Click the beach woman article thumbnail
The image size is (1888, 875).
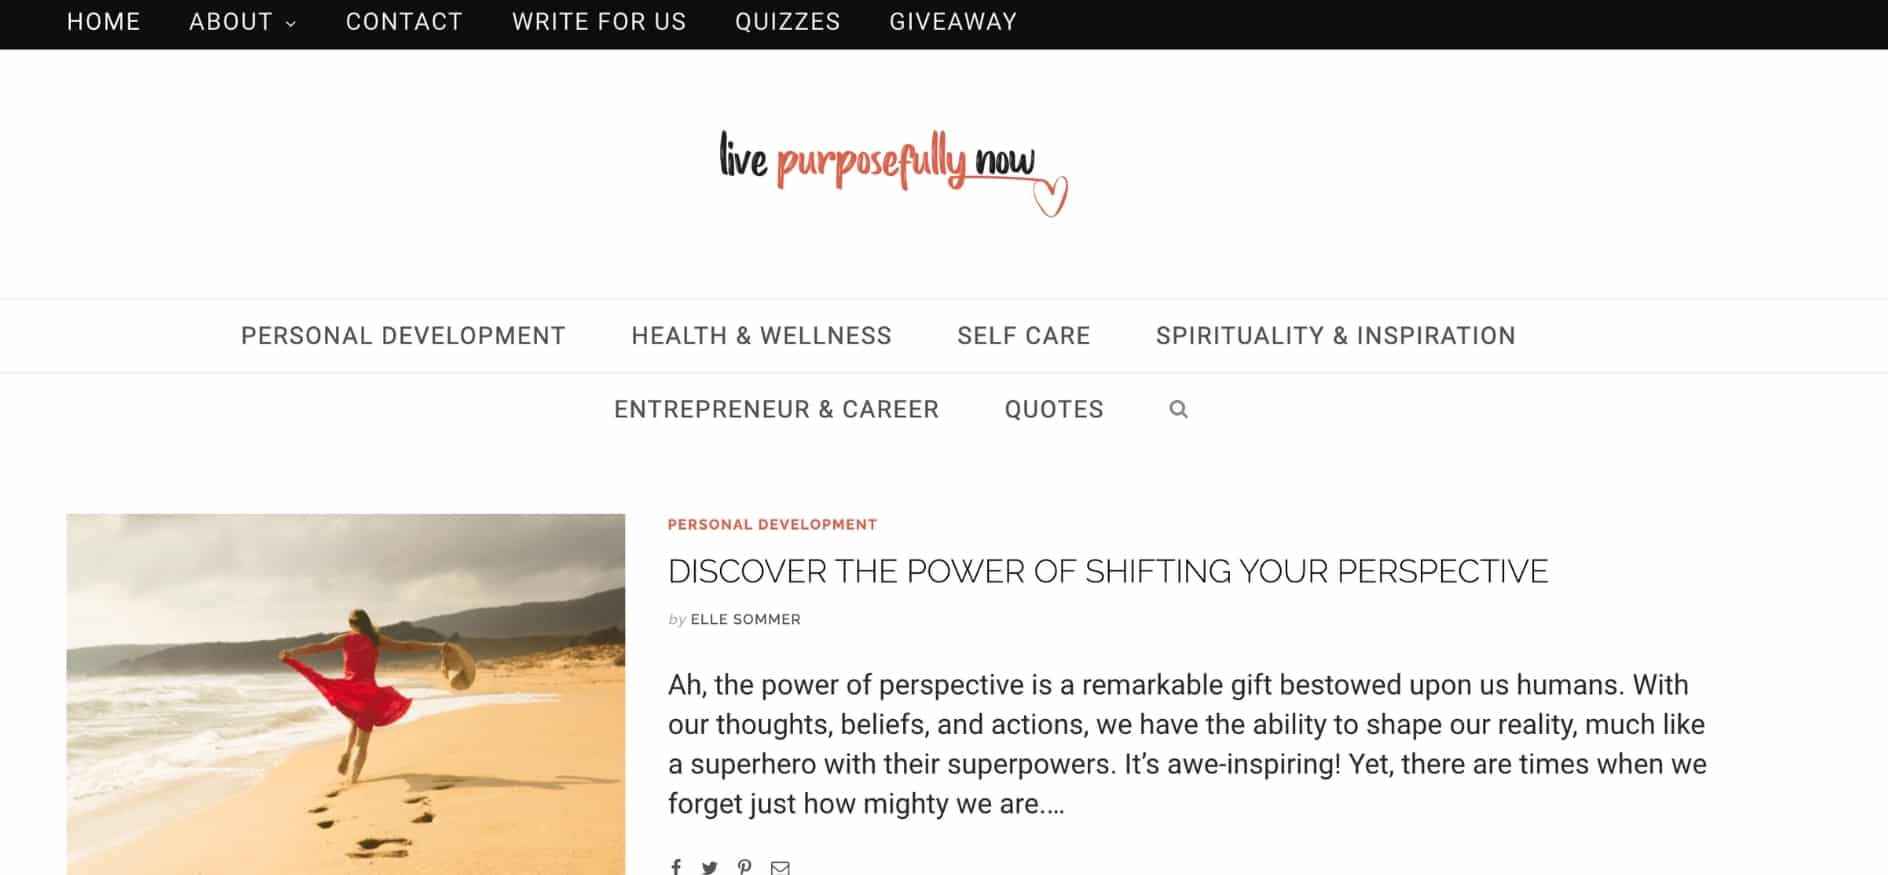pyautogui.click(x=345, y=694)
